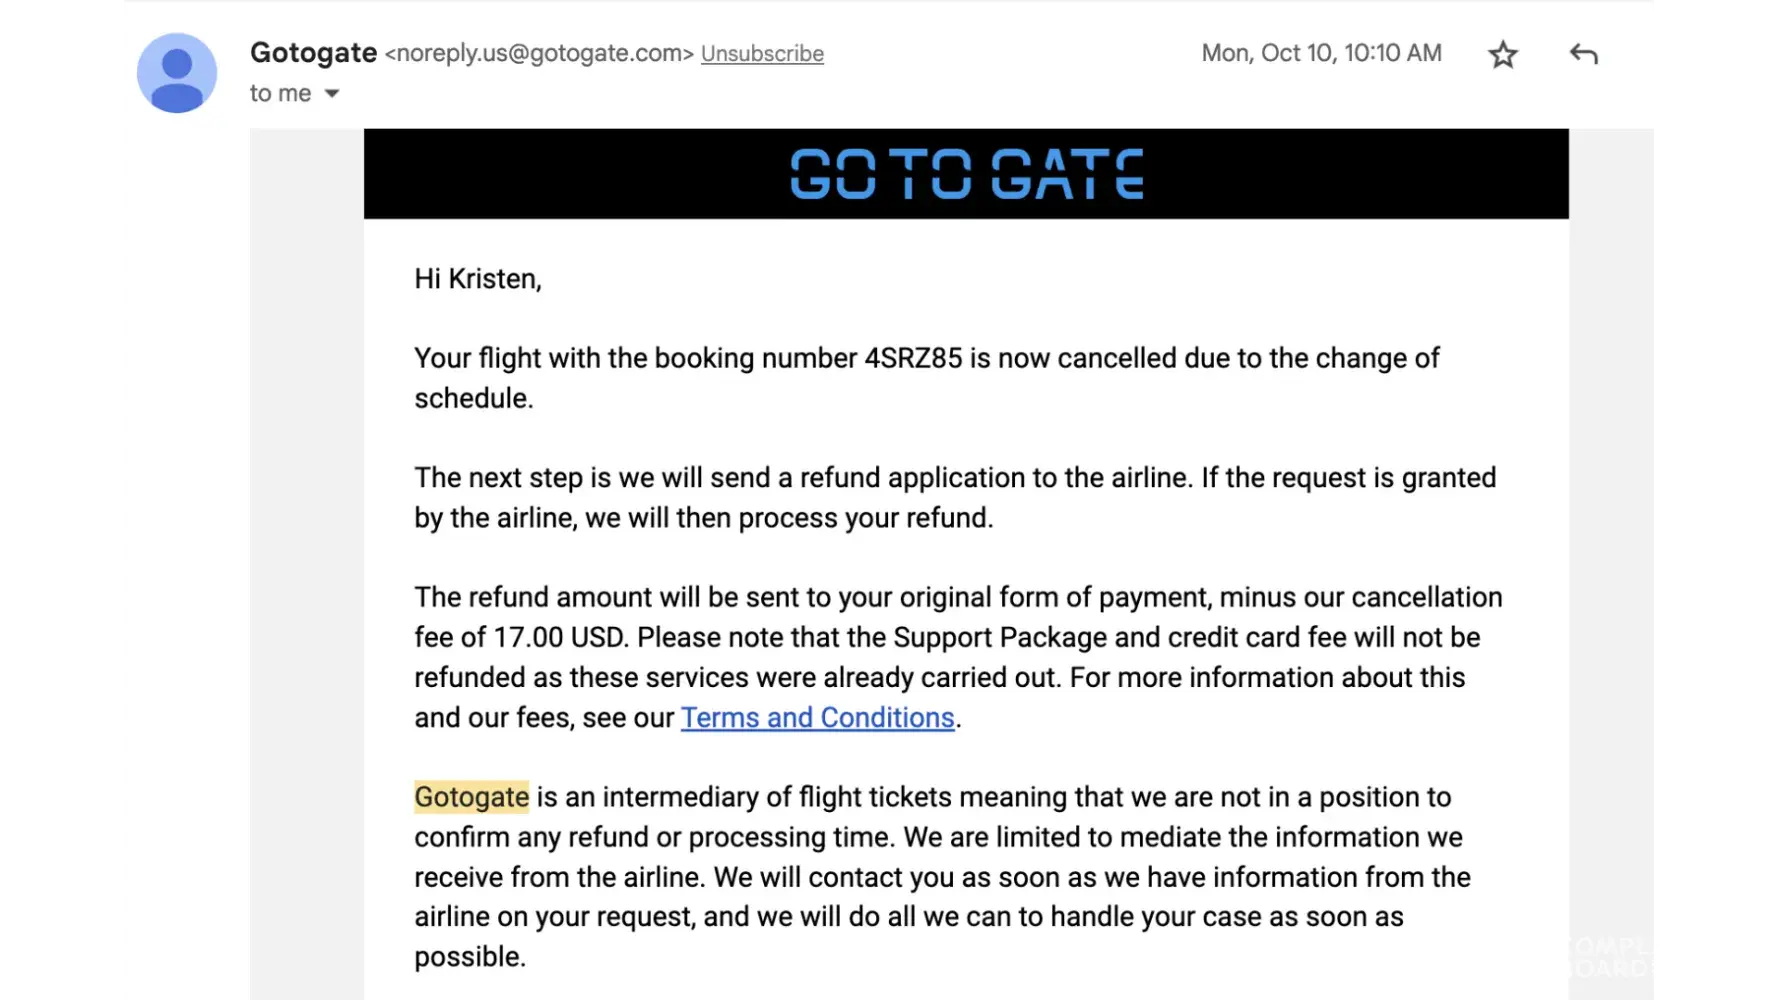Screen dimensions: 1778x1000
Task: Click the Mon, Oct 10 timestamp
Action: coord(1321,53)
